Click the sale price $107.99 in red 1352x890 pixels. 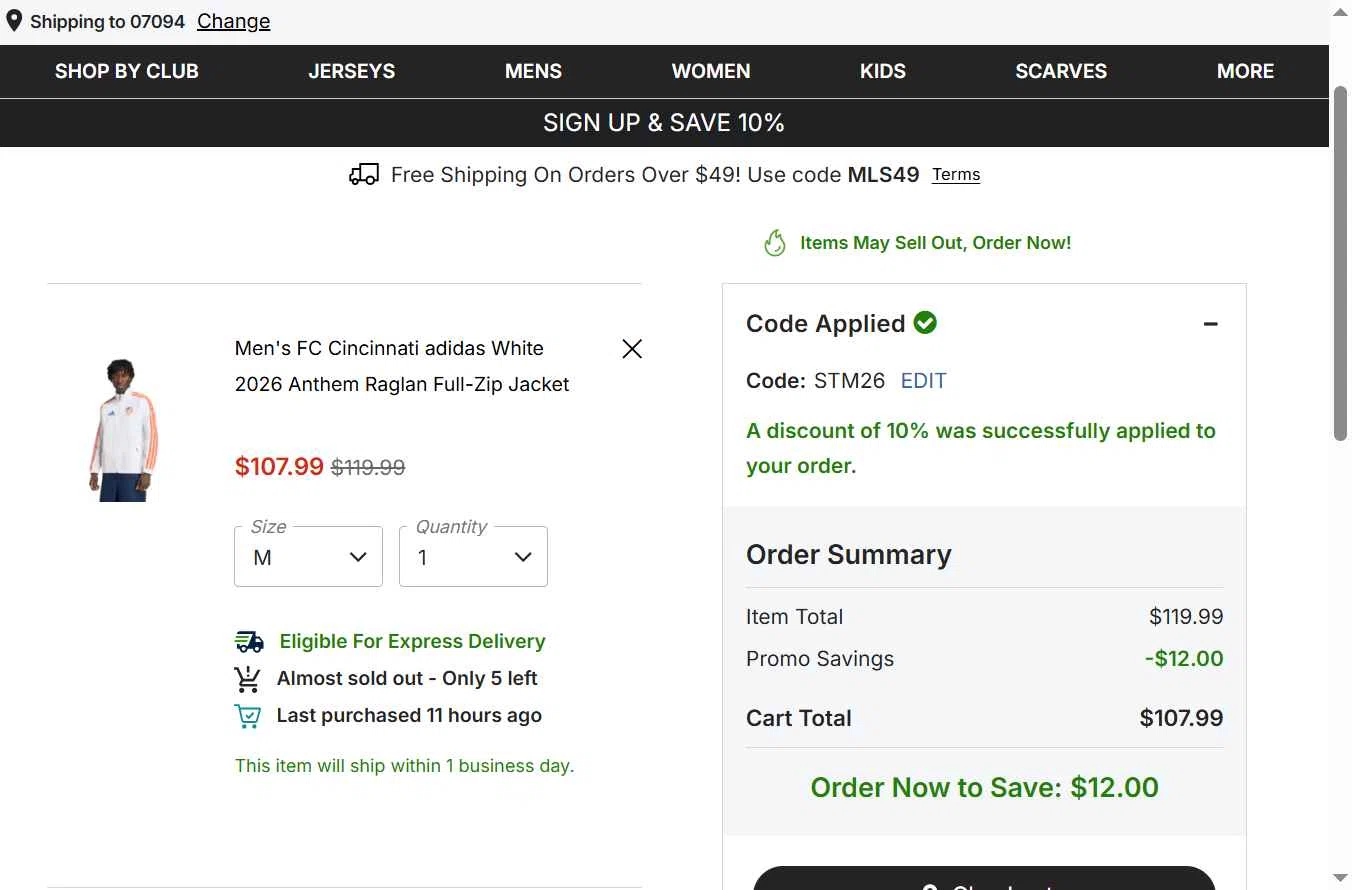click(279, 466)
